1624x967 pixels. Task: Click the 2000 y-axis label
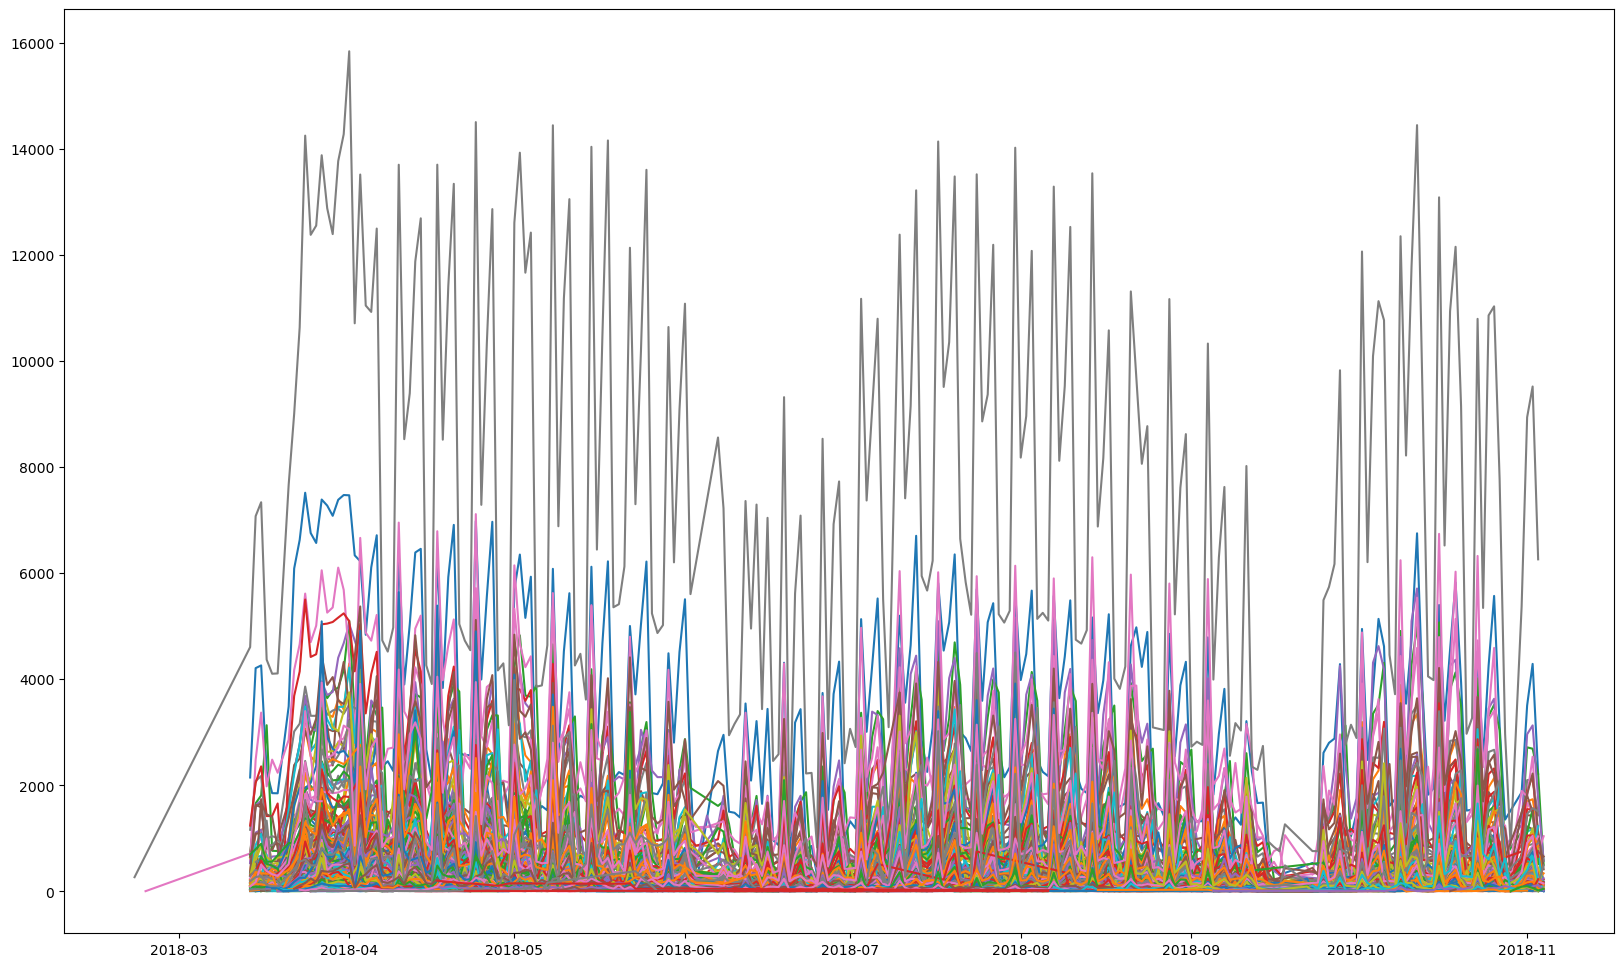36,786
